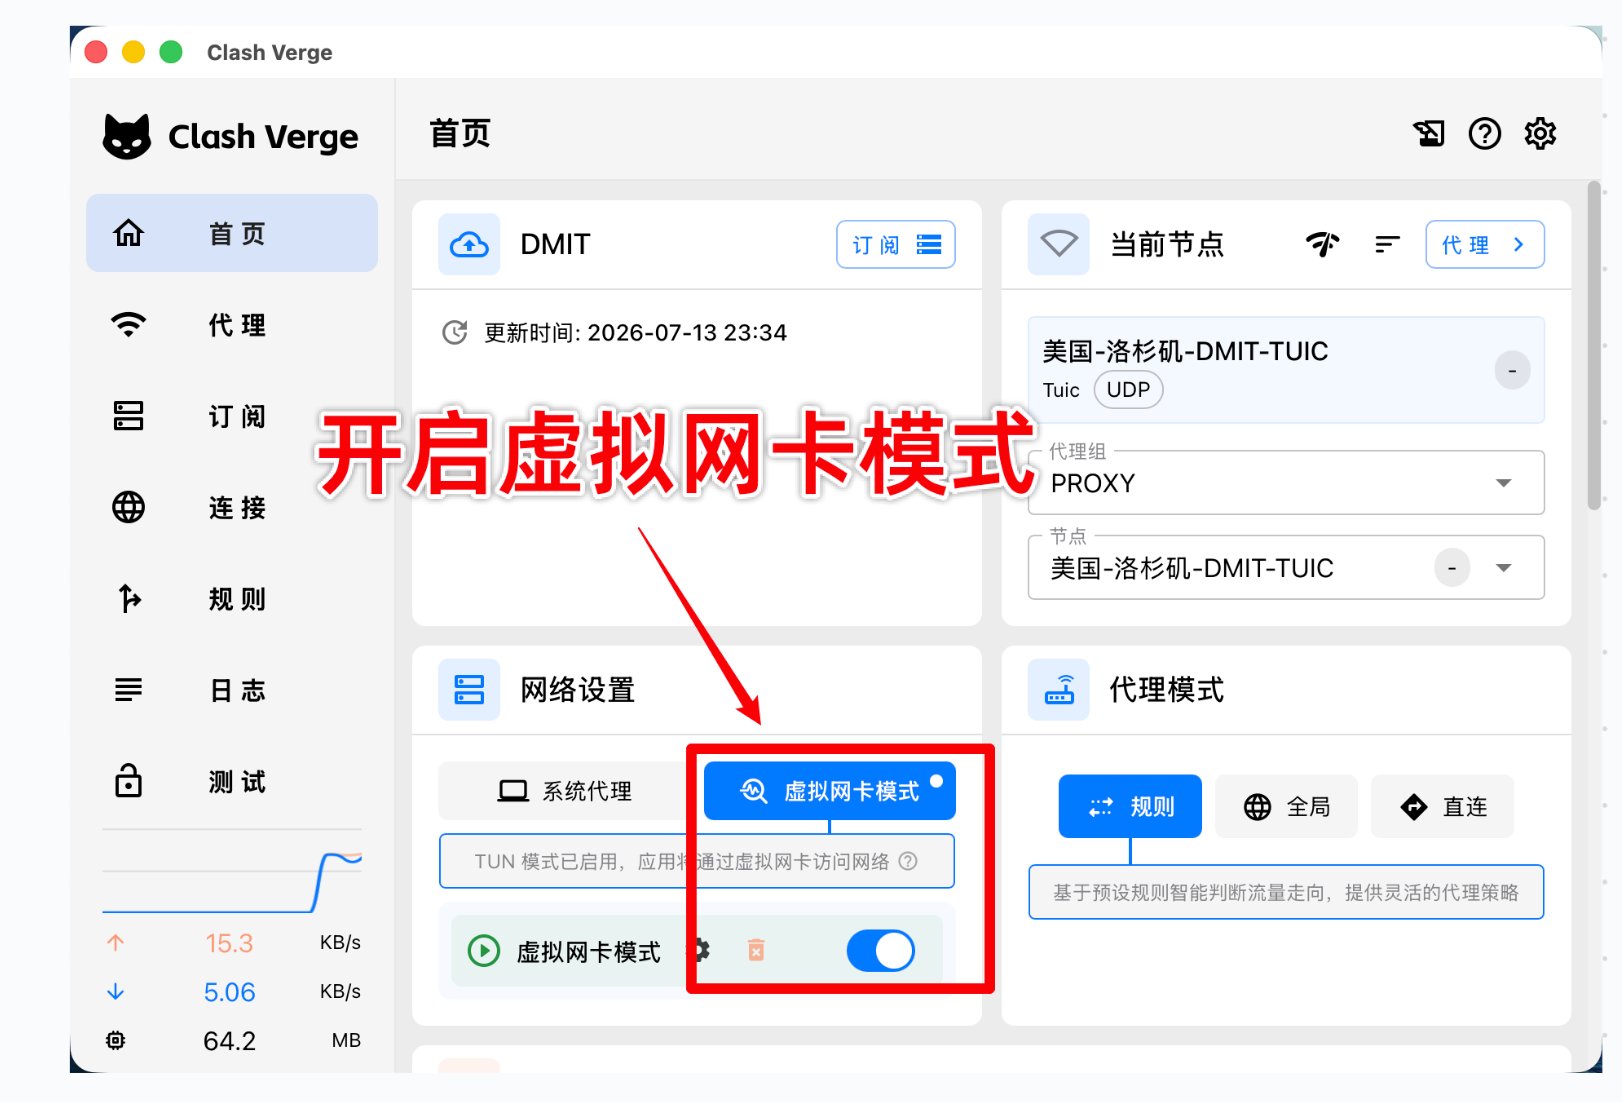Toggle the 虚拟网卡模式 switch
The width and height of the screenshot is (1622, 1102).
tap(881, 951)
